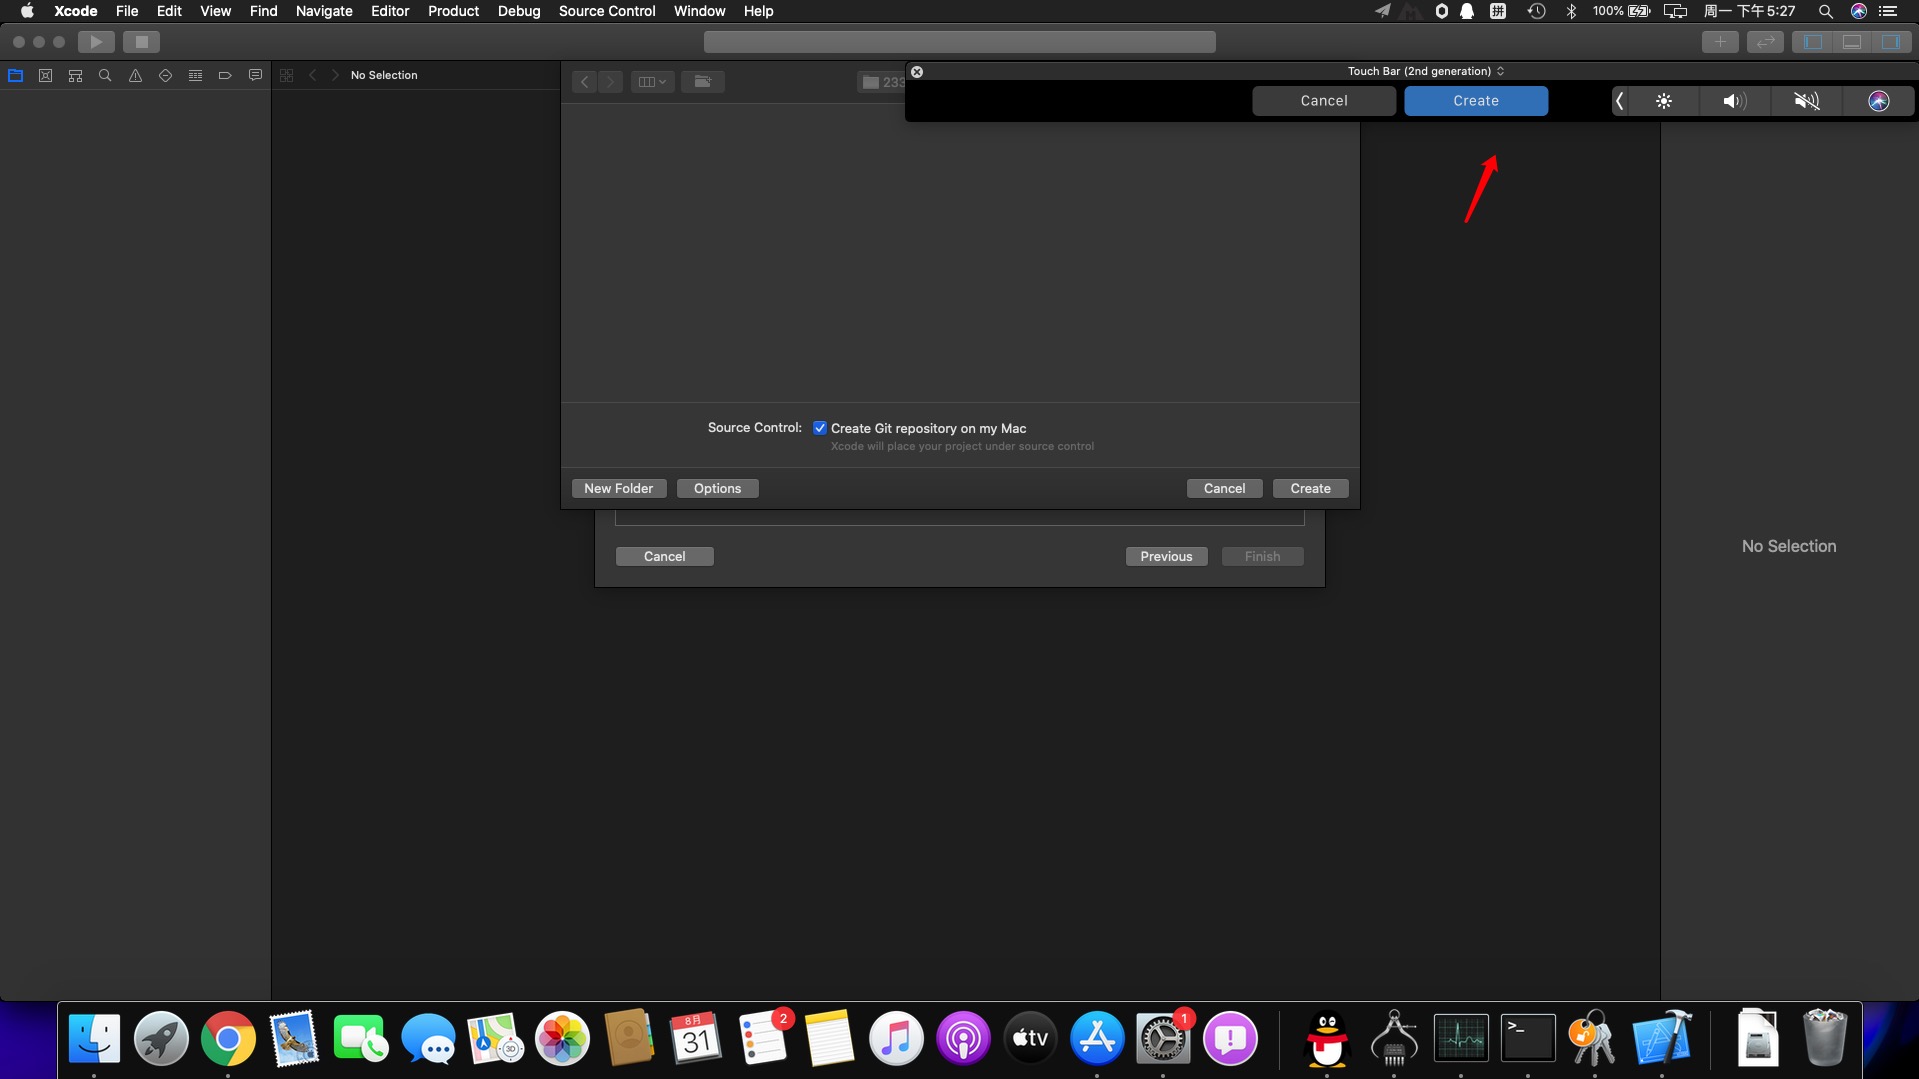Click Cancel in the project wizard sheet
This screenshot has width=1919, height=1079.
[665, 556]
